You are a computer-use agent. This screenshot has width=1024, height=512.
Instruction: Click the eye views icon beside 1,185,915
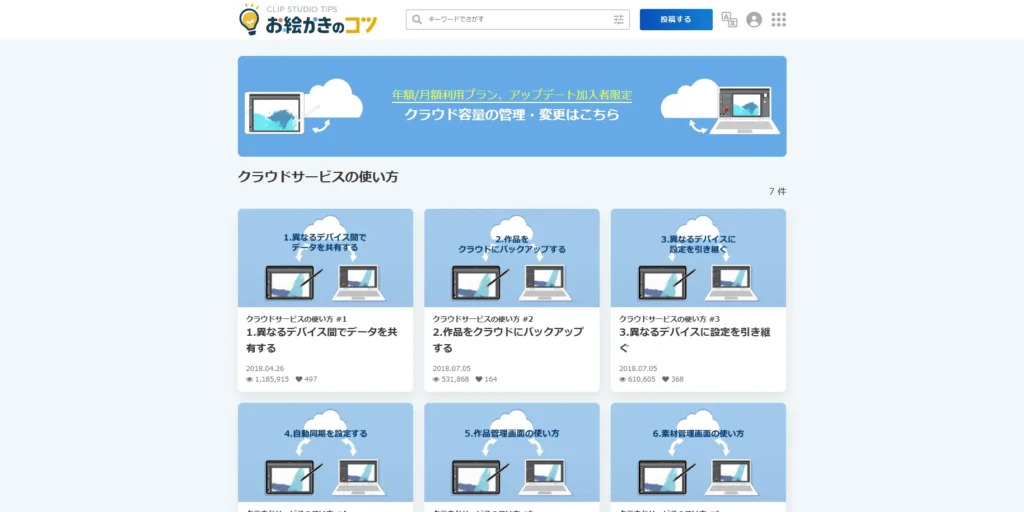[249, 379]
